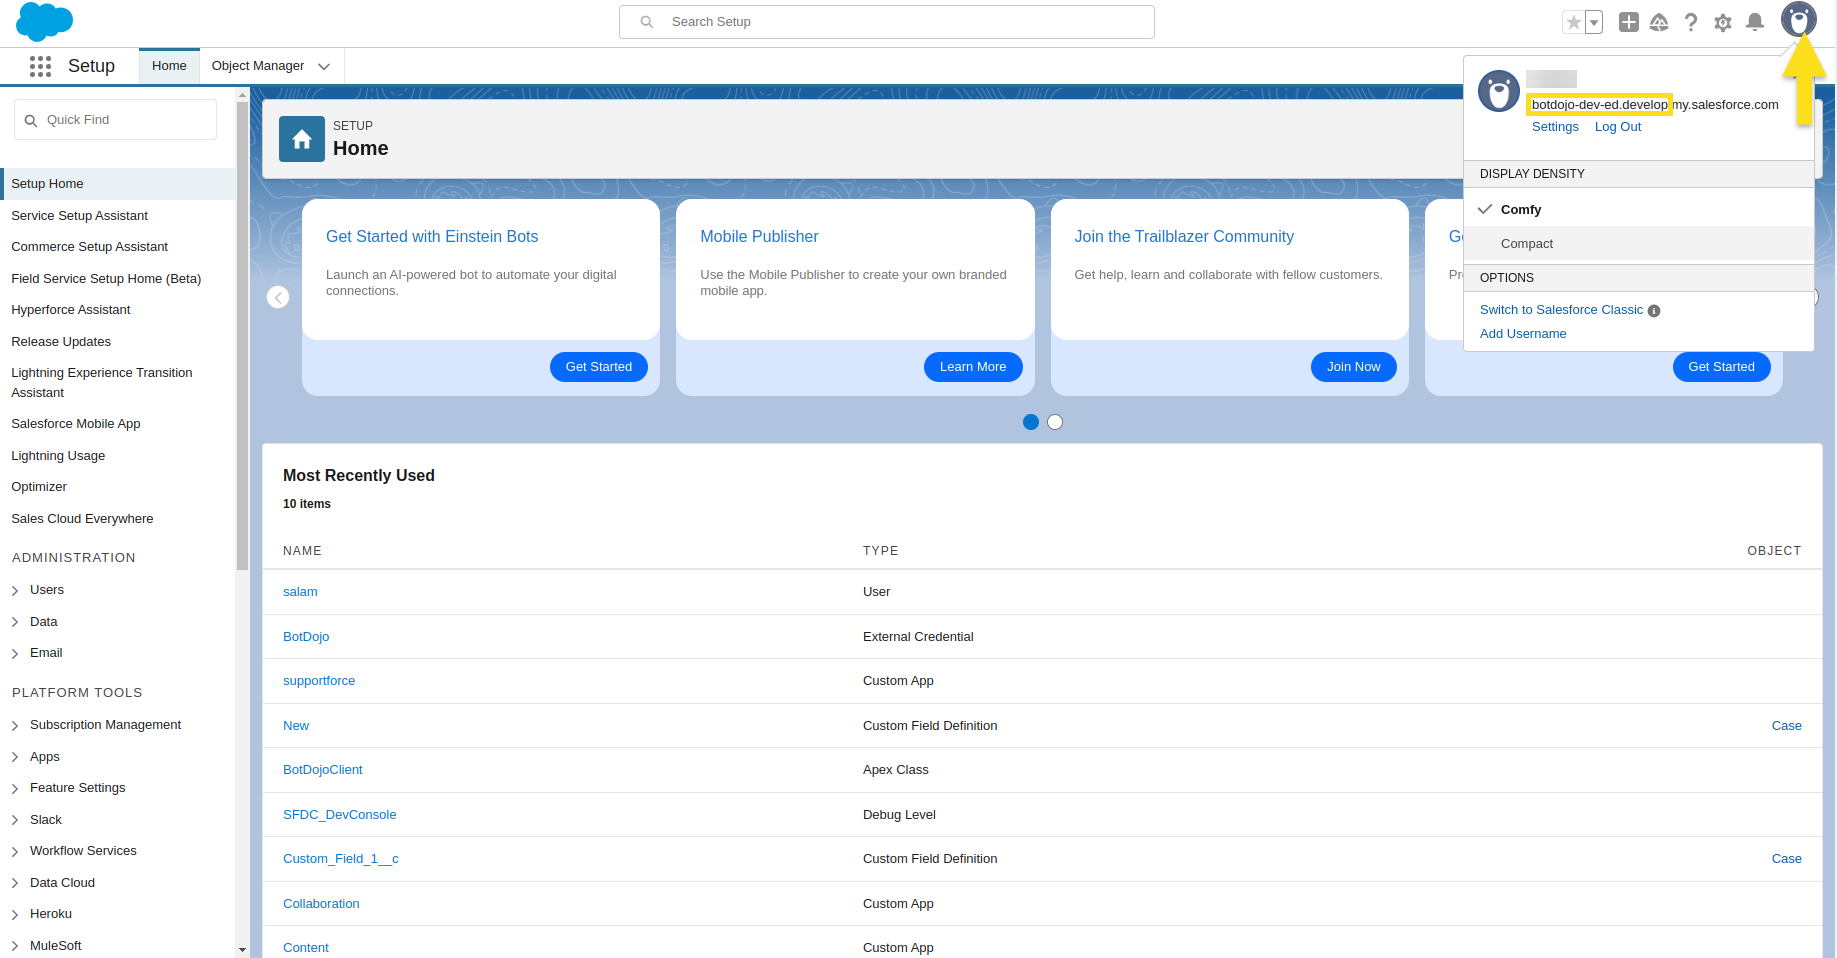The height and width of the screenshot is (958, 1837).
Task: Expand the Apps tree node
Action: (x=15, y=758)
